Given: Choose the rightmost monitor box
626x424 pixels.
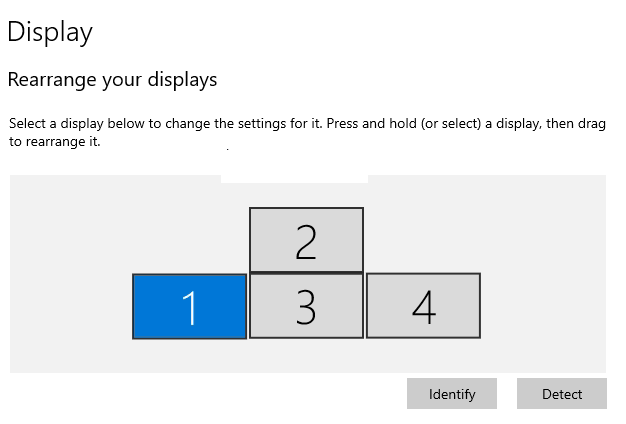Looking at the screenshot, I should [423, 306].
